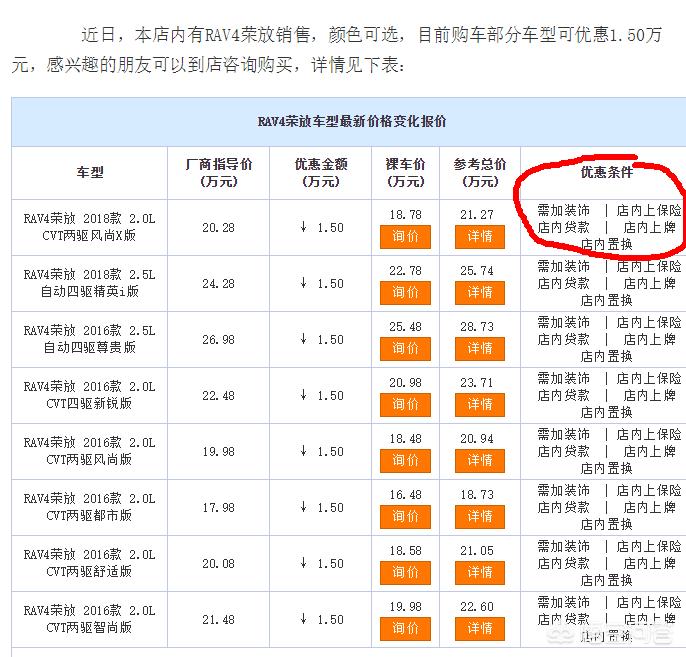Click bare car price 25.48
Screen dimensions: 686x657
406,327
